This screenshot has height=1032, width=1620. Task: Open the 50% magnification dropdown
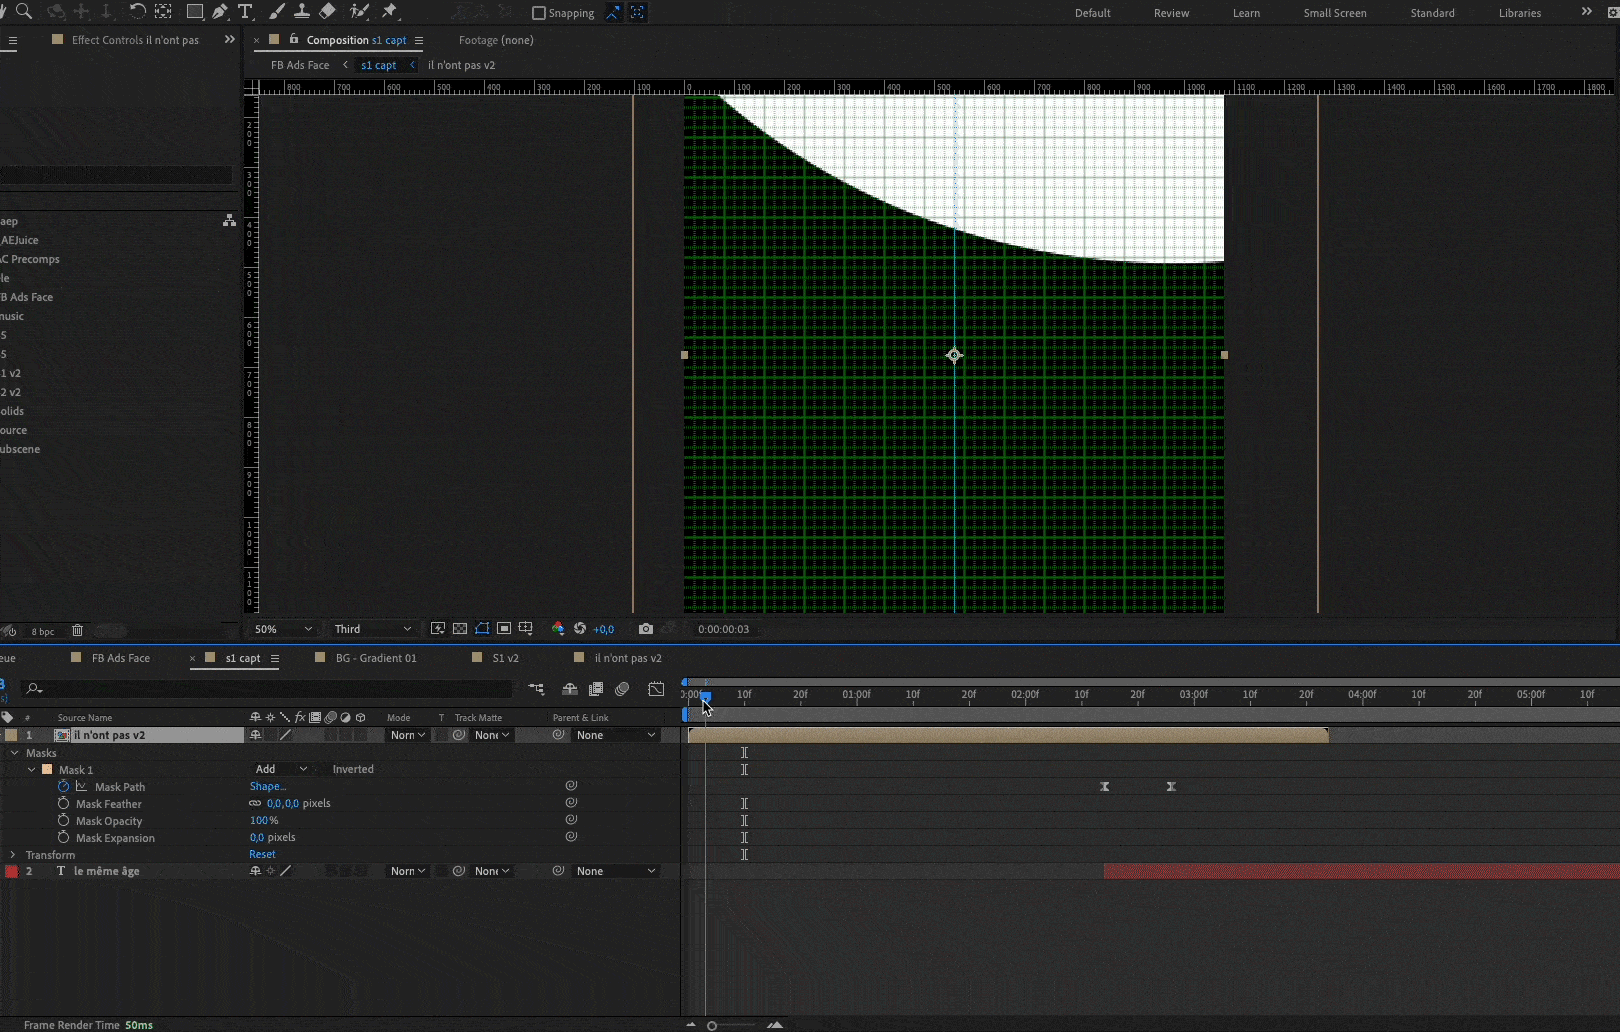[x=283, y=629]
